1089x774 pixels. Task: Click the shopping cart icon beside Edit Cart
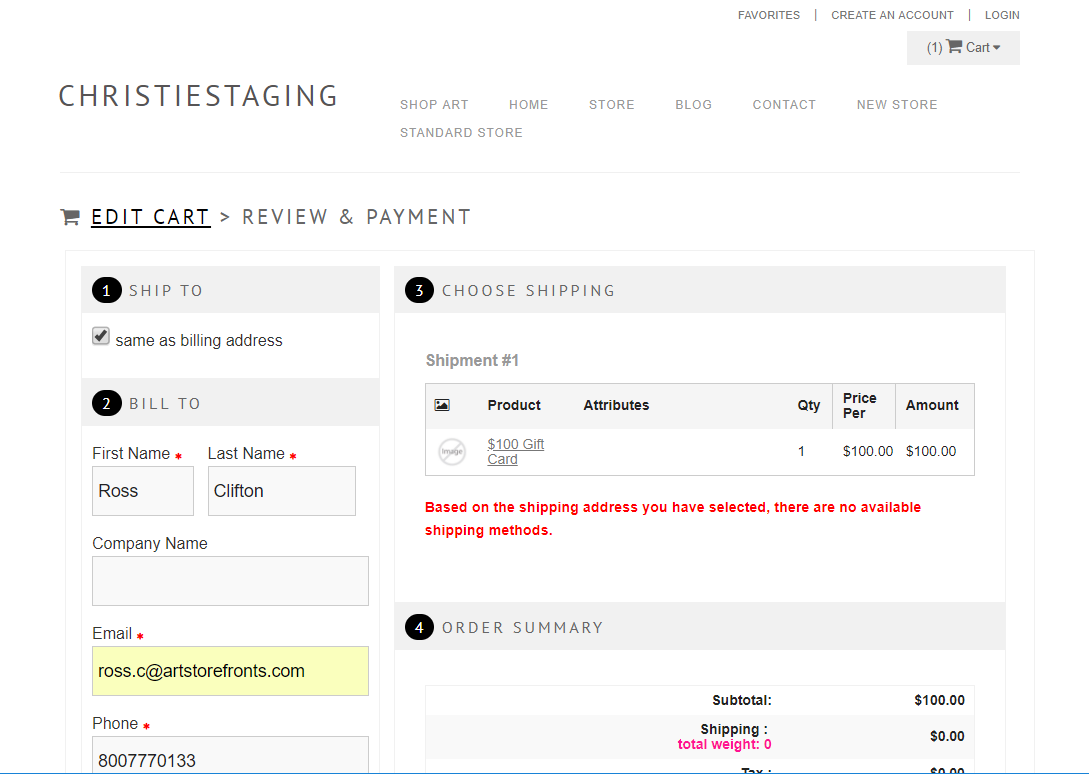pyautogui.click(x=70, y=217)
